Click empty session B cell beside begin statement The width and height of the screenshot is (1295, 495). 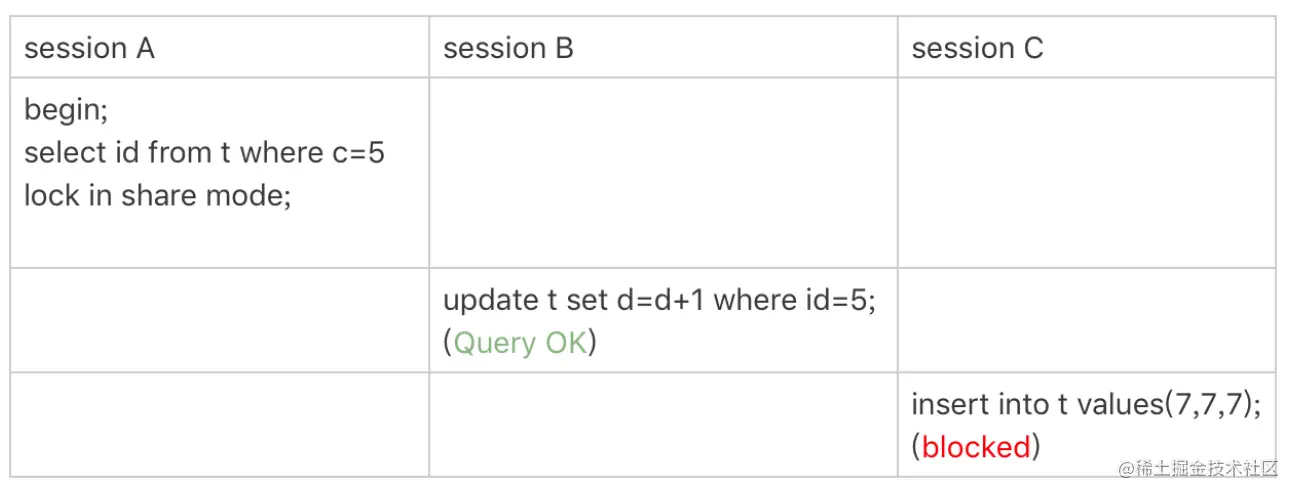tap(663, 172)
